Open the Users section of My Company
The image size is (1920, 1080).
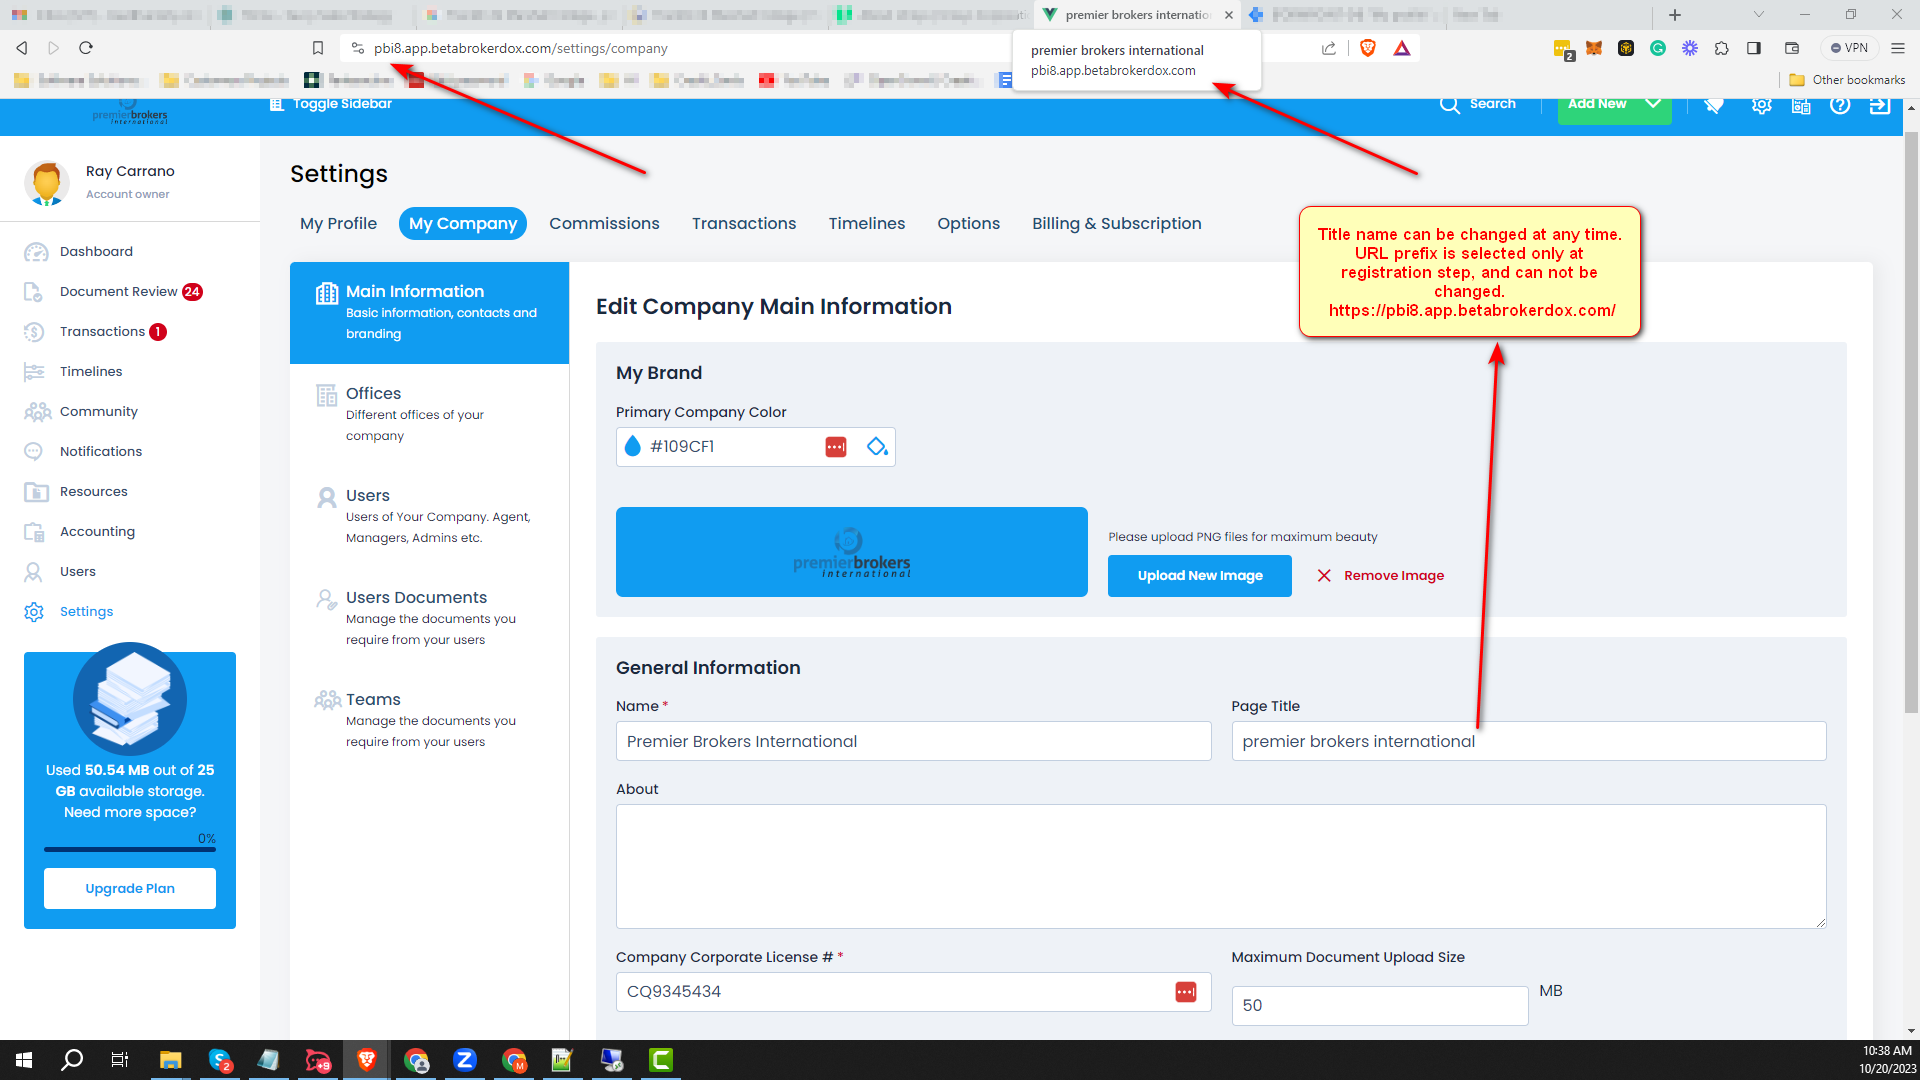tap(429, 516)
